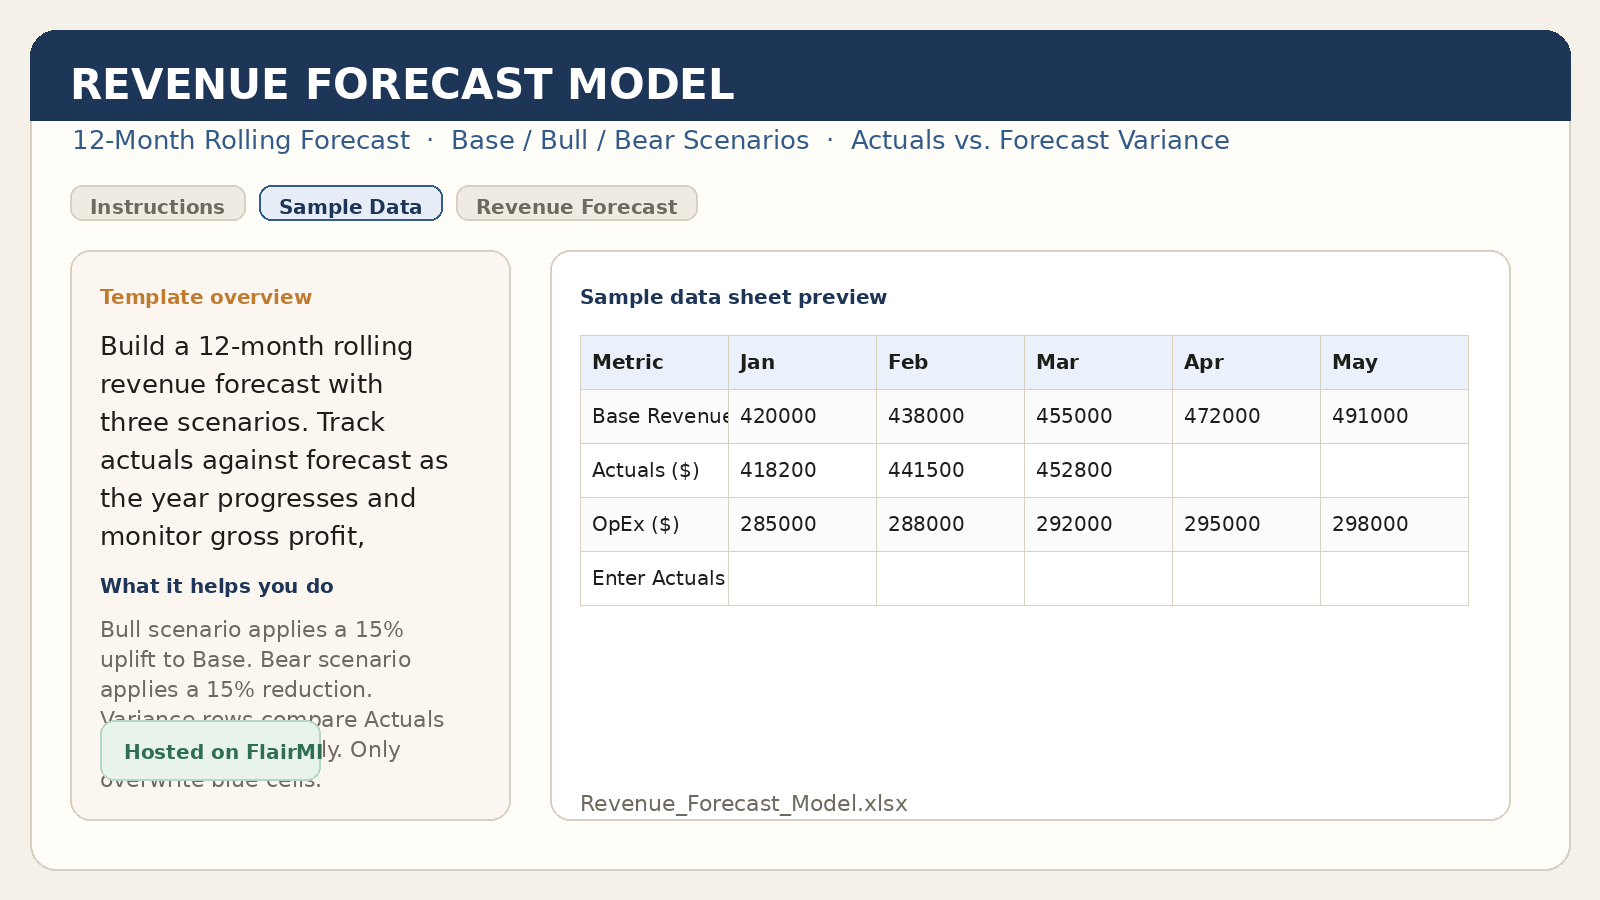
Task: Select the empty Apr Actuals cell
Action: [1245, 470]
